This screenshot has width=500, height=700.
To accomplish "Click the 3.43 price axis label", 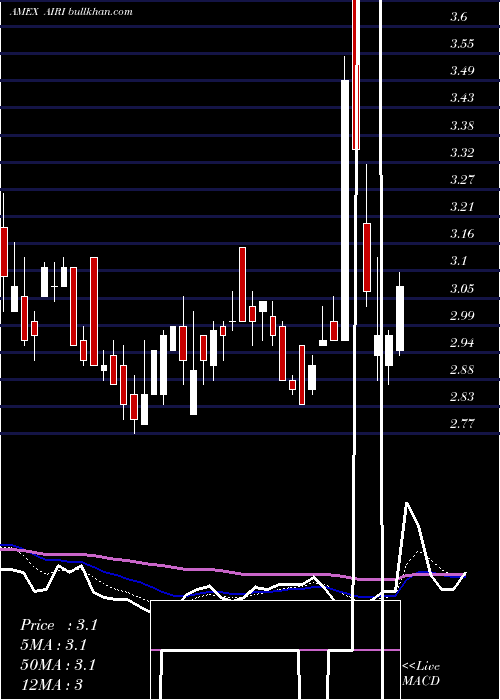I will pos(462,97).
